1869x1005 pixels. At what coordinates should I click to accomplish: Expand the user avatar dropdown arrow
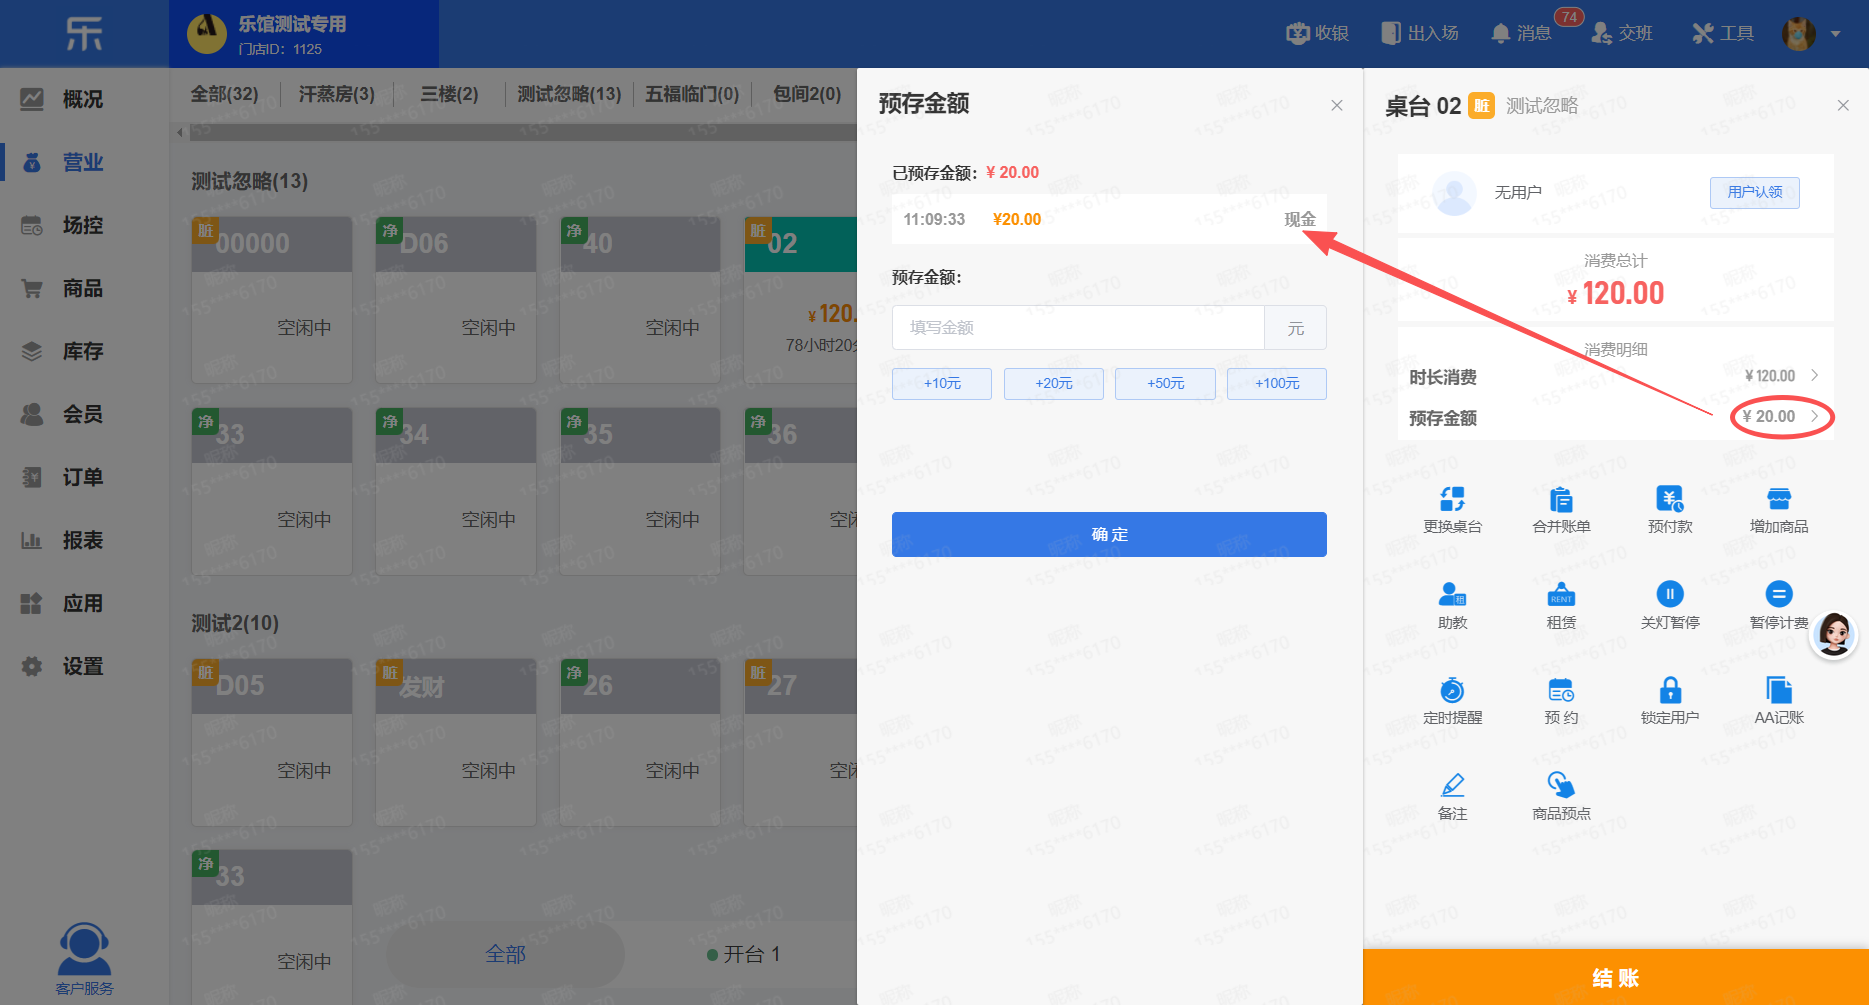(x=1835, y=34)
